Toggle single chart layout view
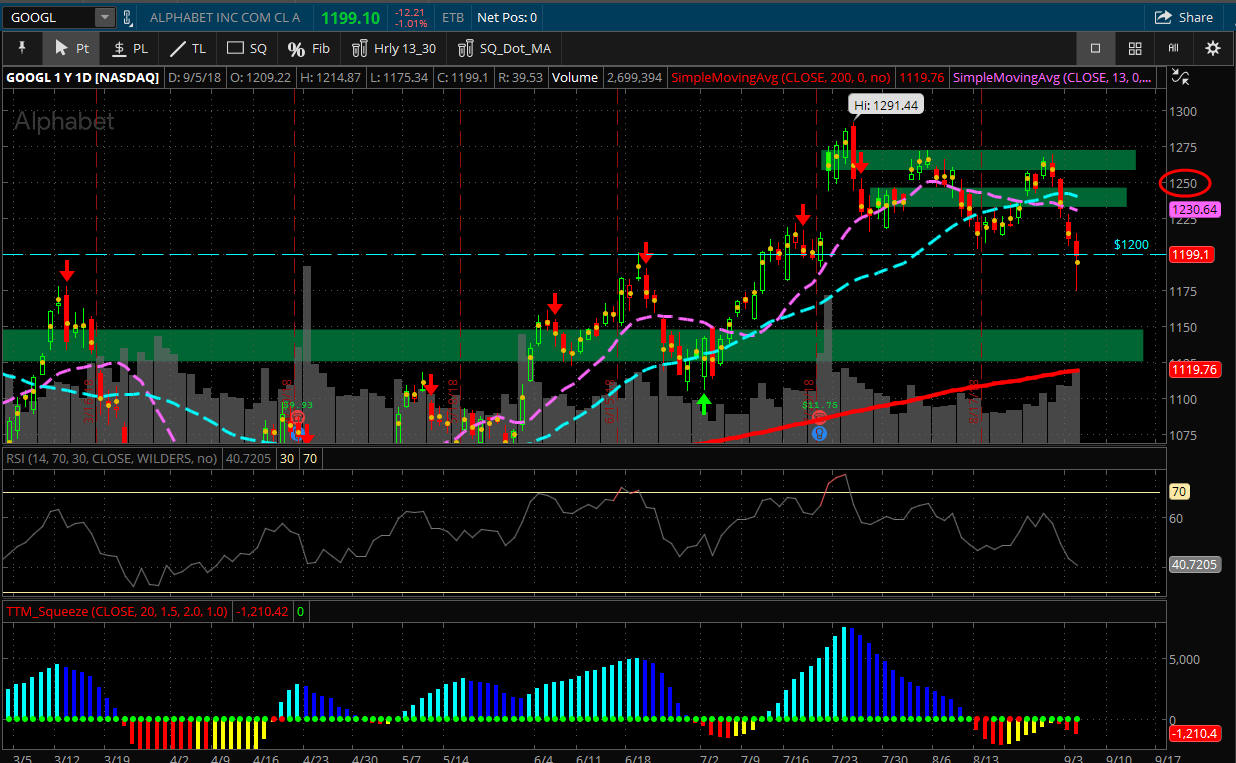Image resolution: width=1236 pixels, height=763 pixels. click(x=1095, y=48)
